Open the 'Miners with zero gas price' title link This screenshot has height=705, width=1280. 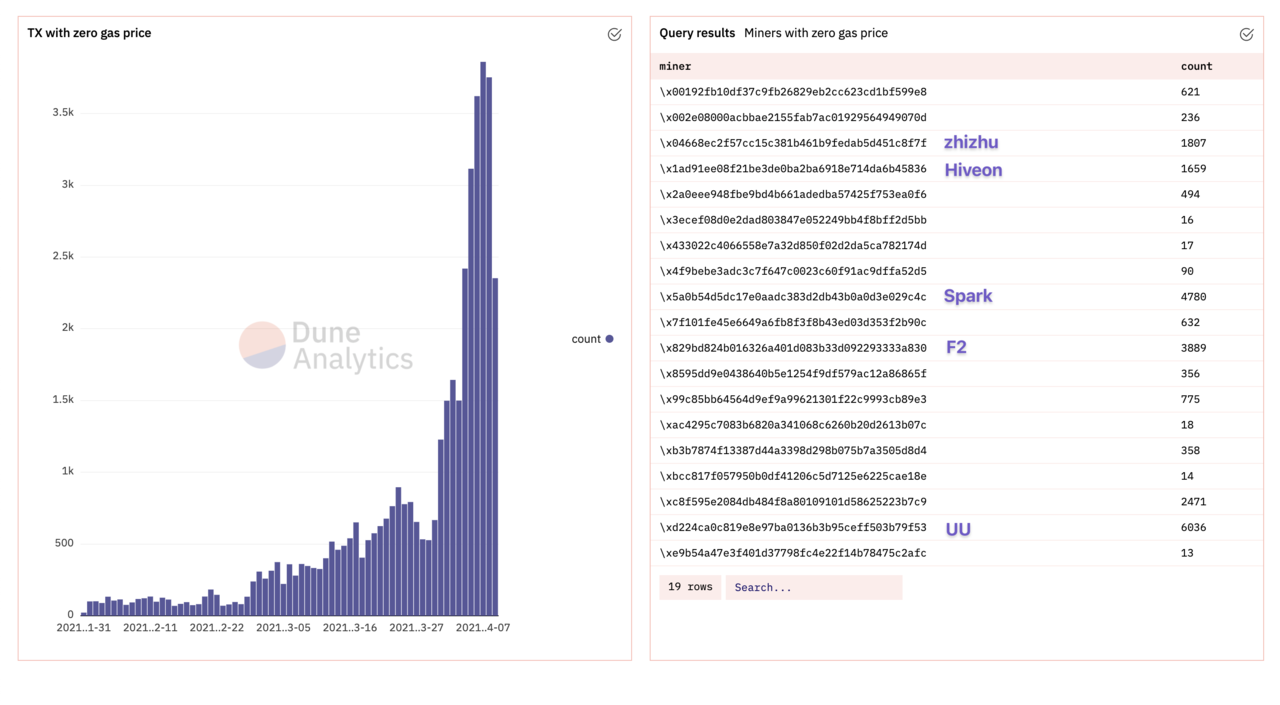click(815, 33)
